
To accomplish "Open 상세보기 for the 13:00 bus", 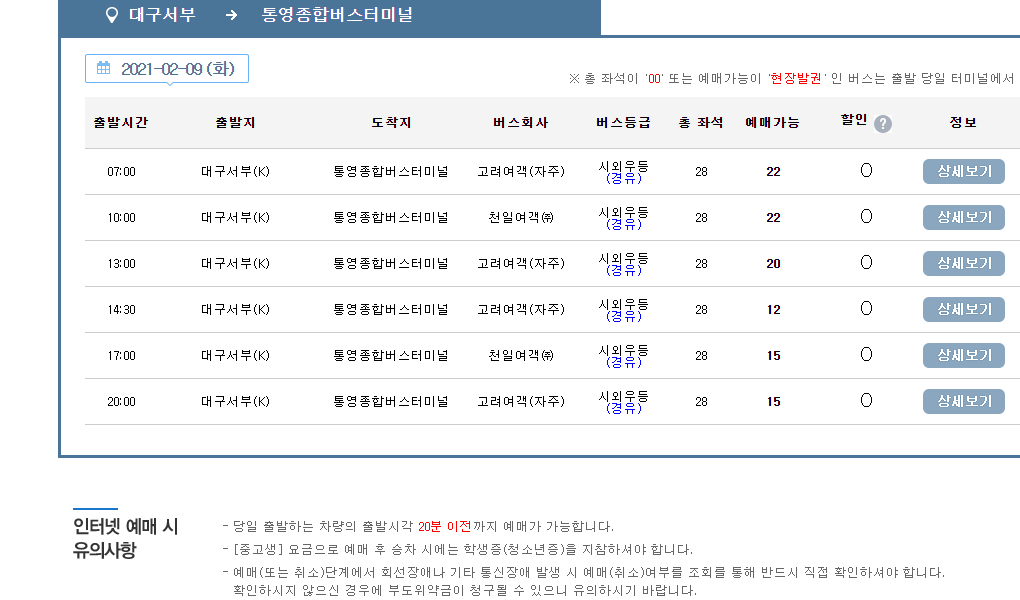I will (963, 264).
